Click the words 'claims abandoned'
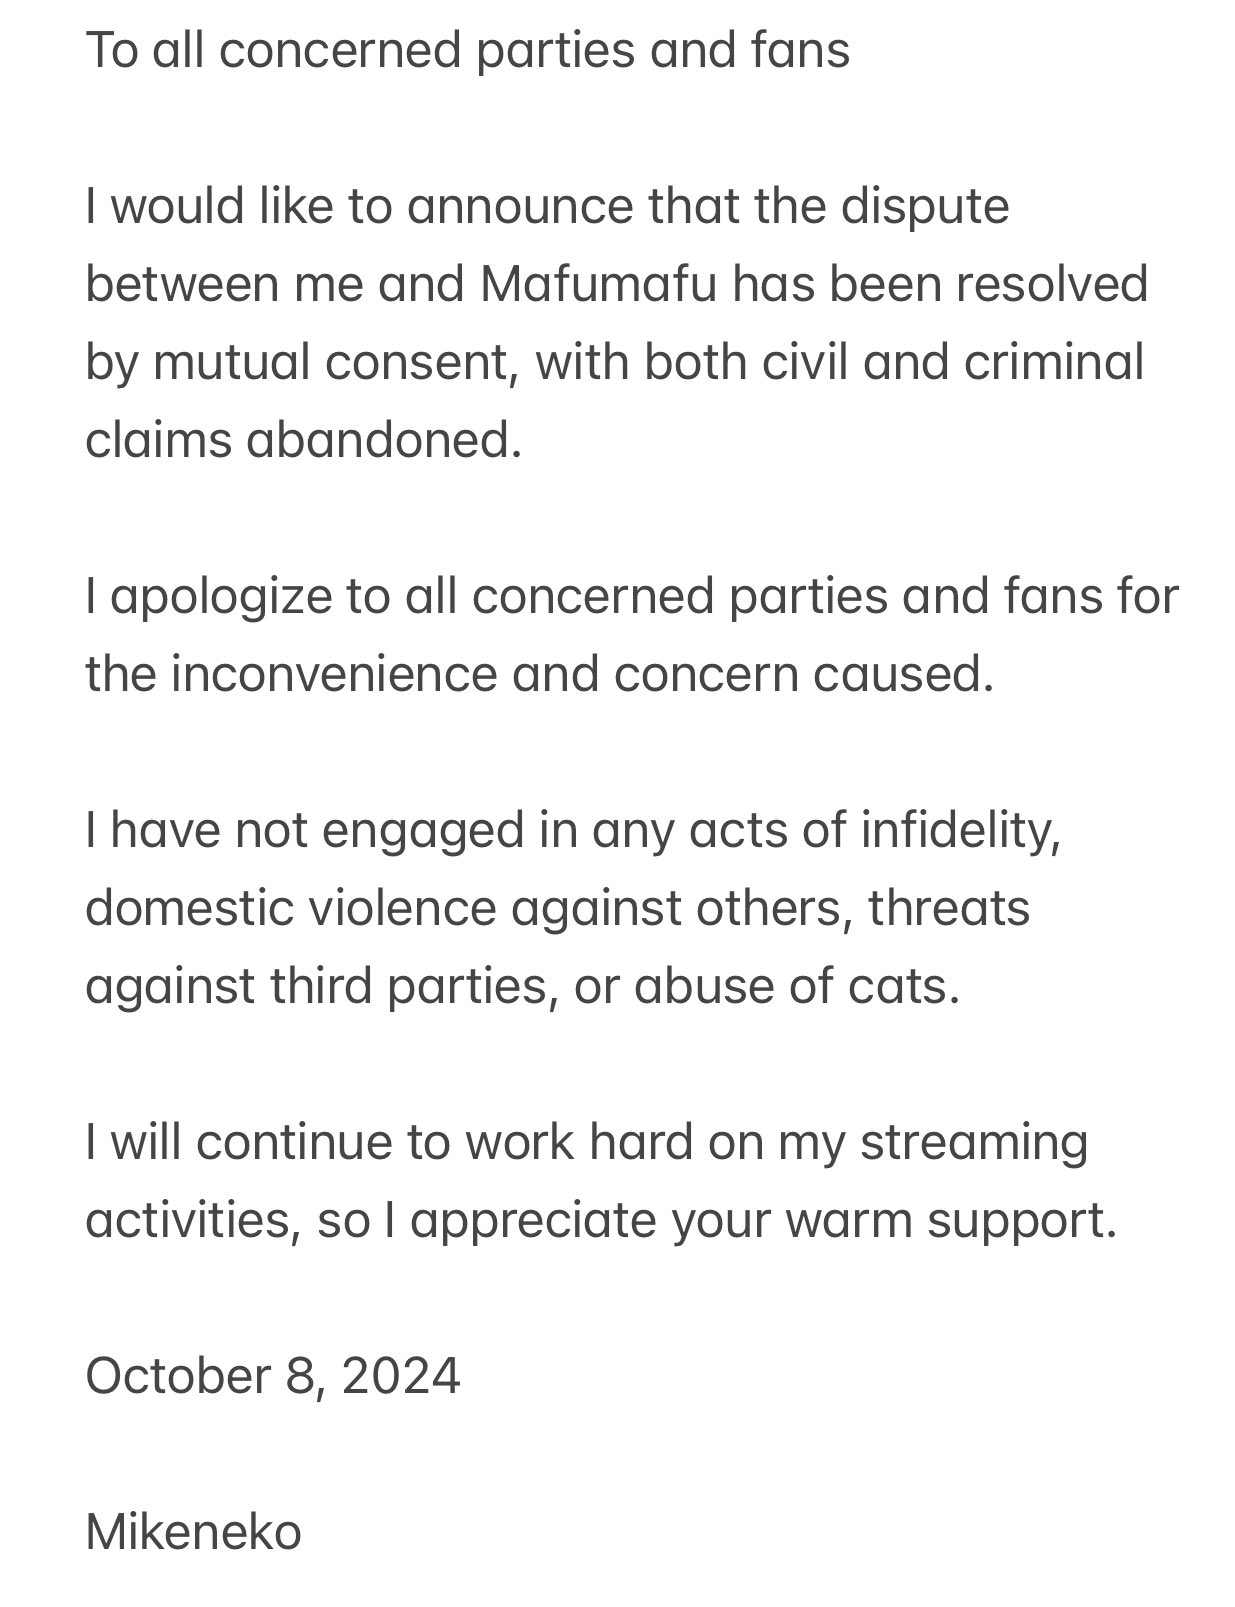Viewport: 1235px width, 1607px height. [303, 440]
